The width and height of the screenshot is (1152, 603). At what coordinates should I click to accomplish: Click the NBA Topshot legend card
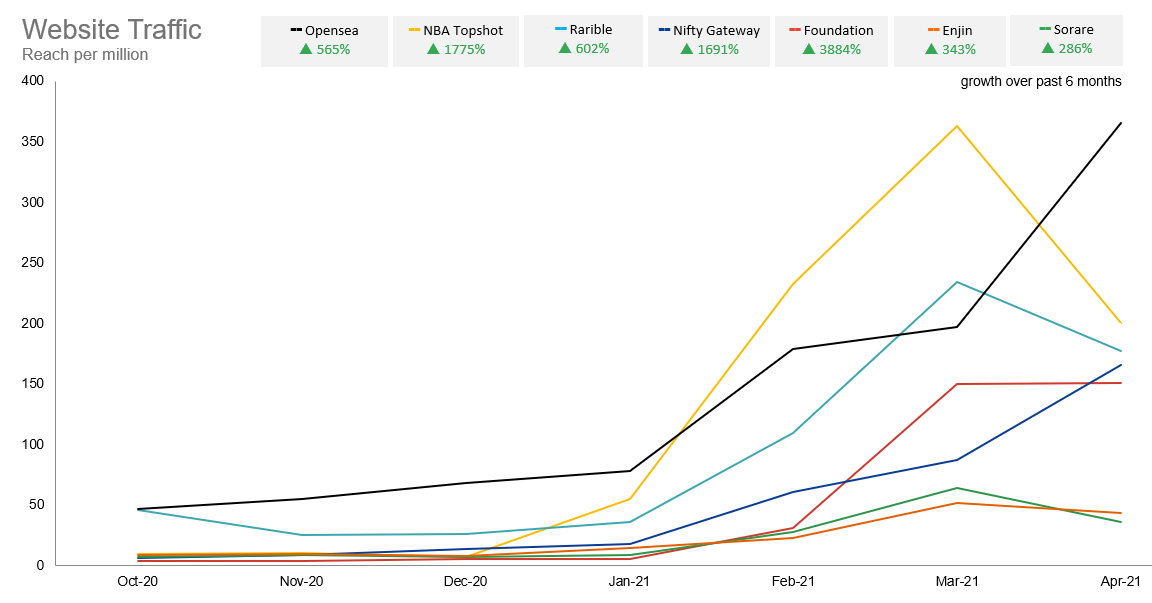(456, 42)
